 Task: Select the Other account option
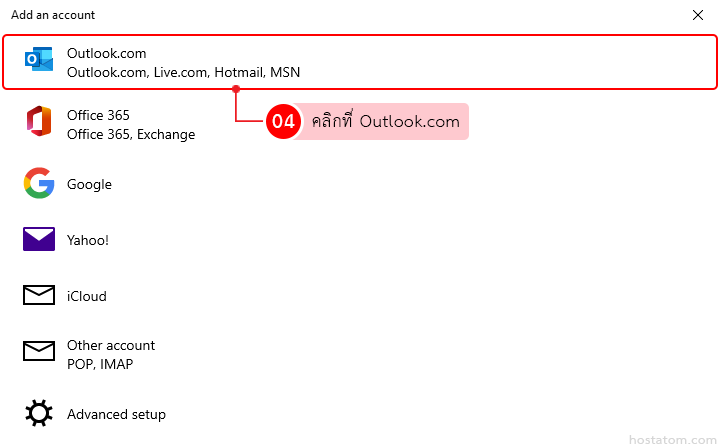(x=111, y=345)
